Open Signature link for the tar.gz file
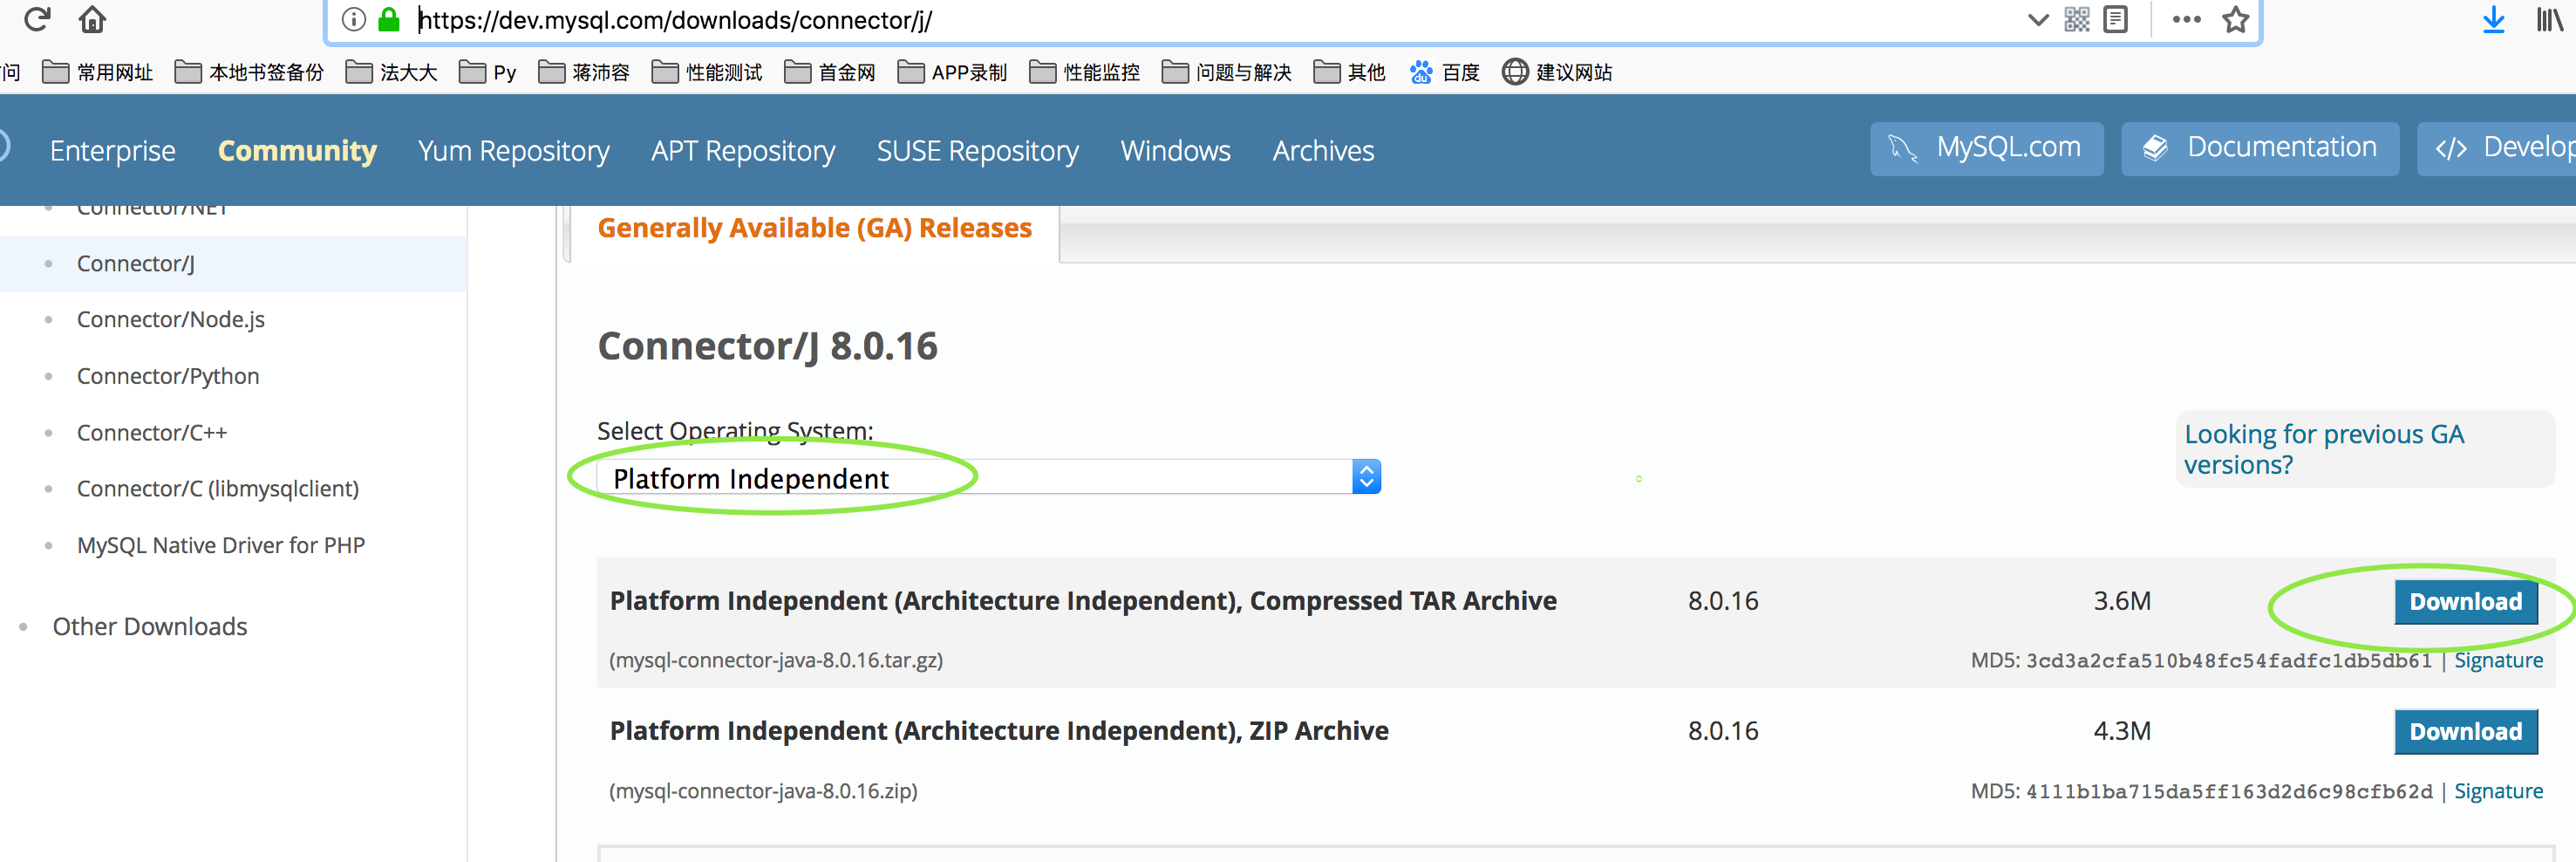Screen dimensions: 2576x862 pos(2498,660)
